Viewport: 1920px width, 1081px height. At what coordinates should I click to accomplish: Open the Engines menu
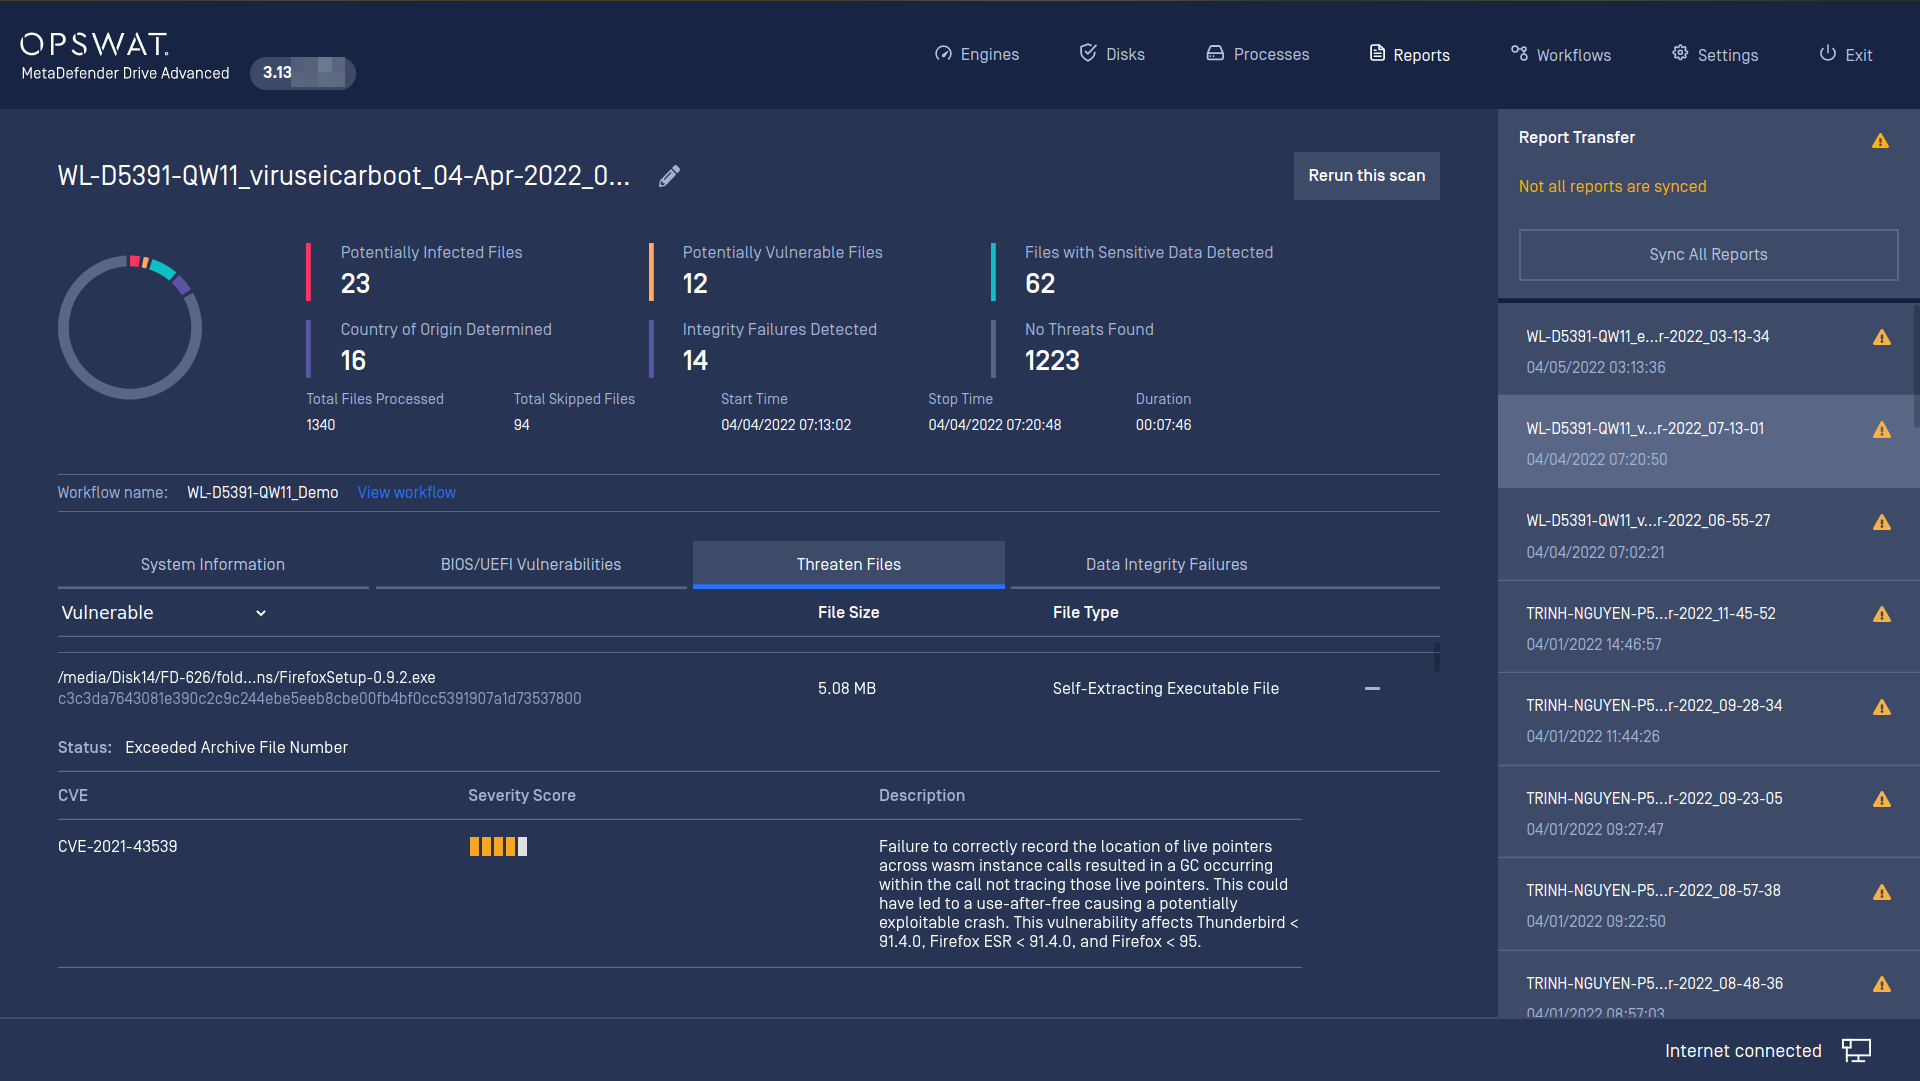[976, 54]
